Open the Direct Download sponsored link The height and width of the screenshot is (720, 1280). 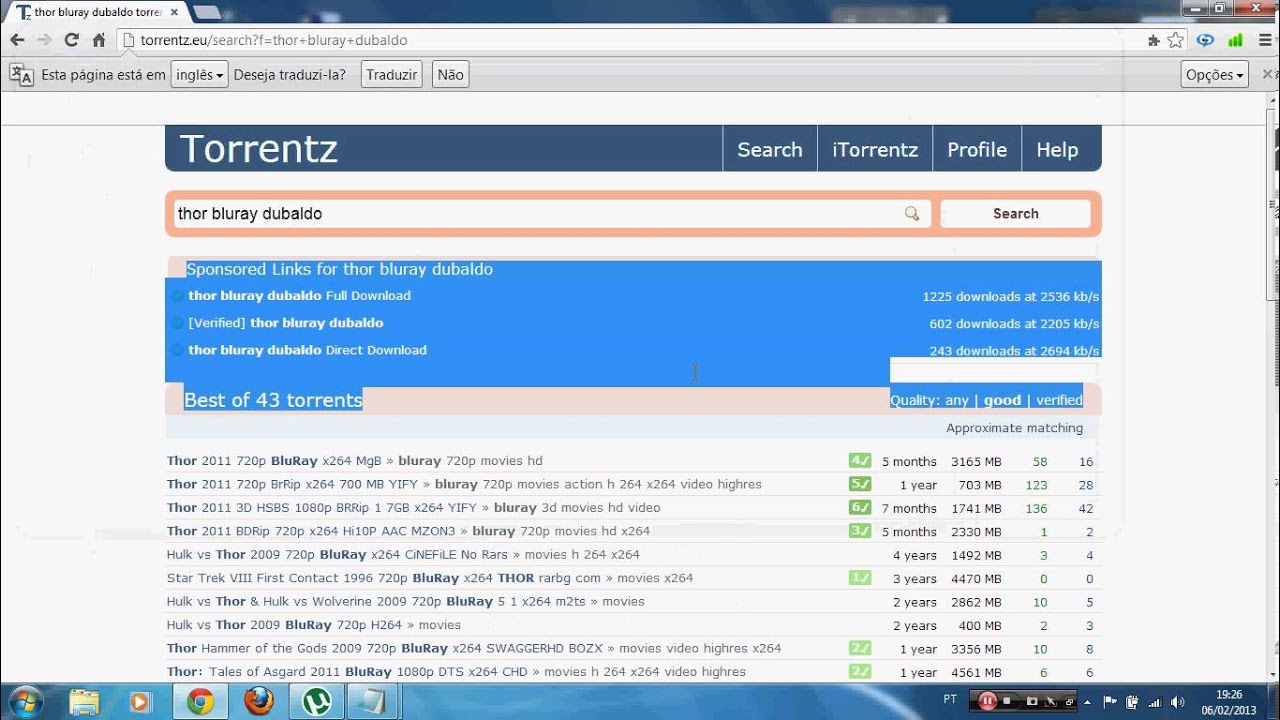point(307,350)
